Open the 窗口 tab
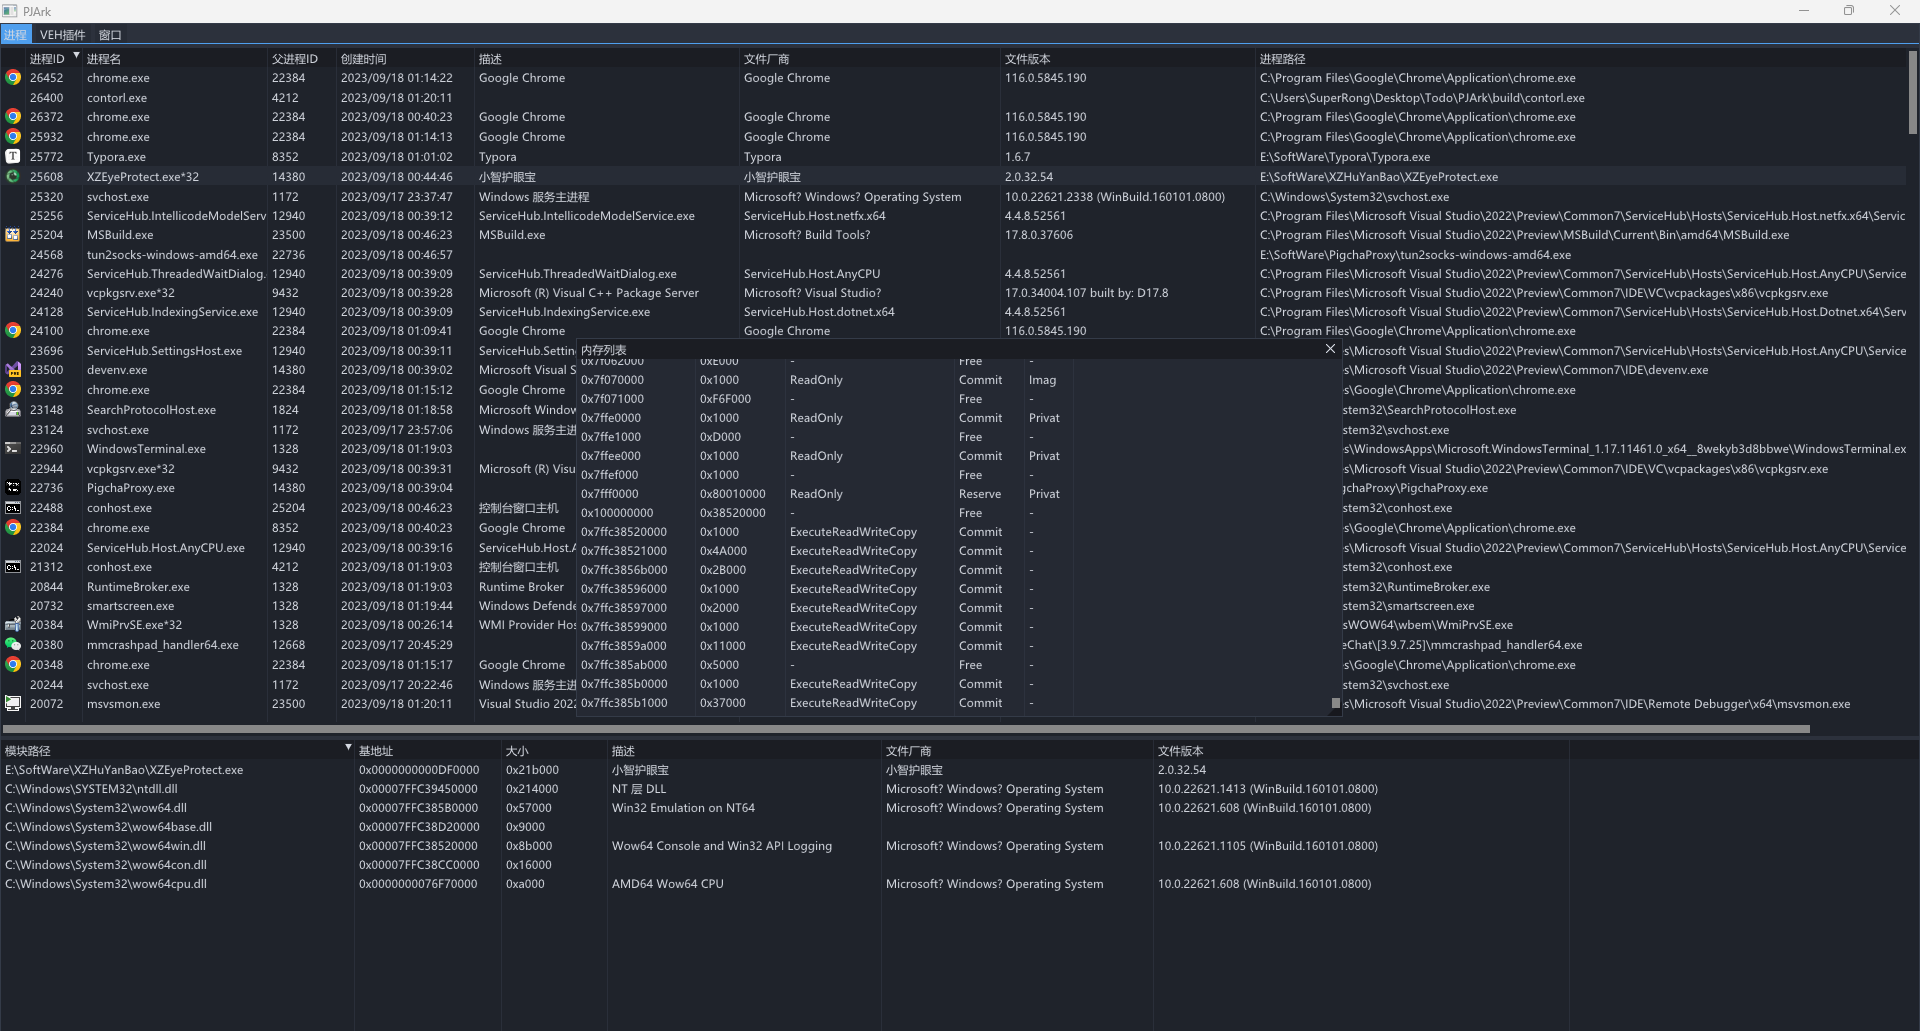This screenshot has height=1031, width=1920. [110, 34]
